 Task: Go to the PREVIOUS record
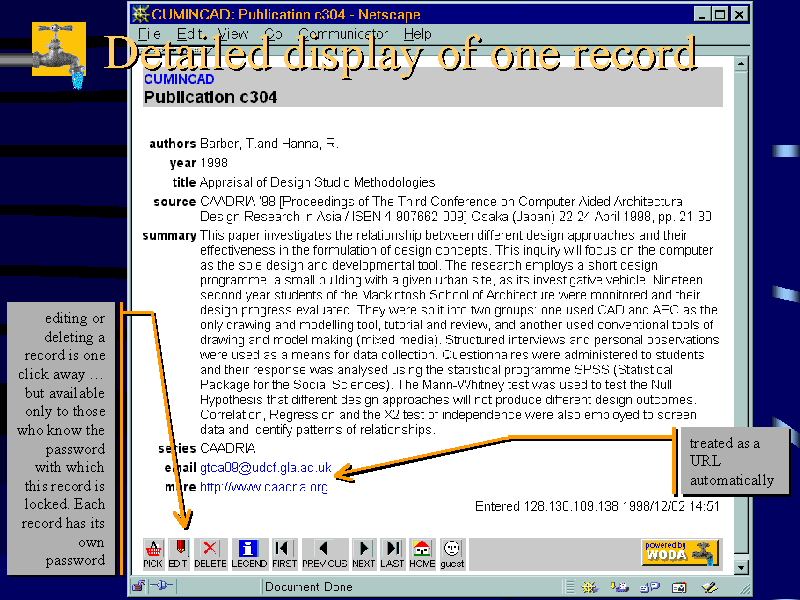coord(325,548)
